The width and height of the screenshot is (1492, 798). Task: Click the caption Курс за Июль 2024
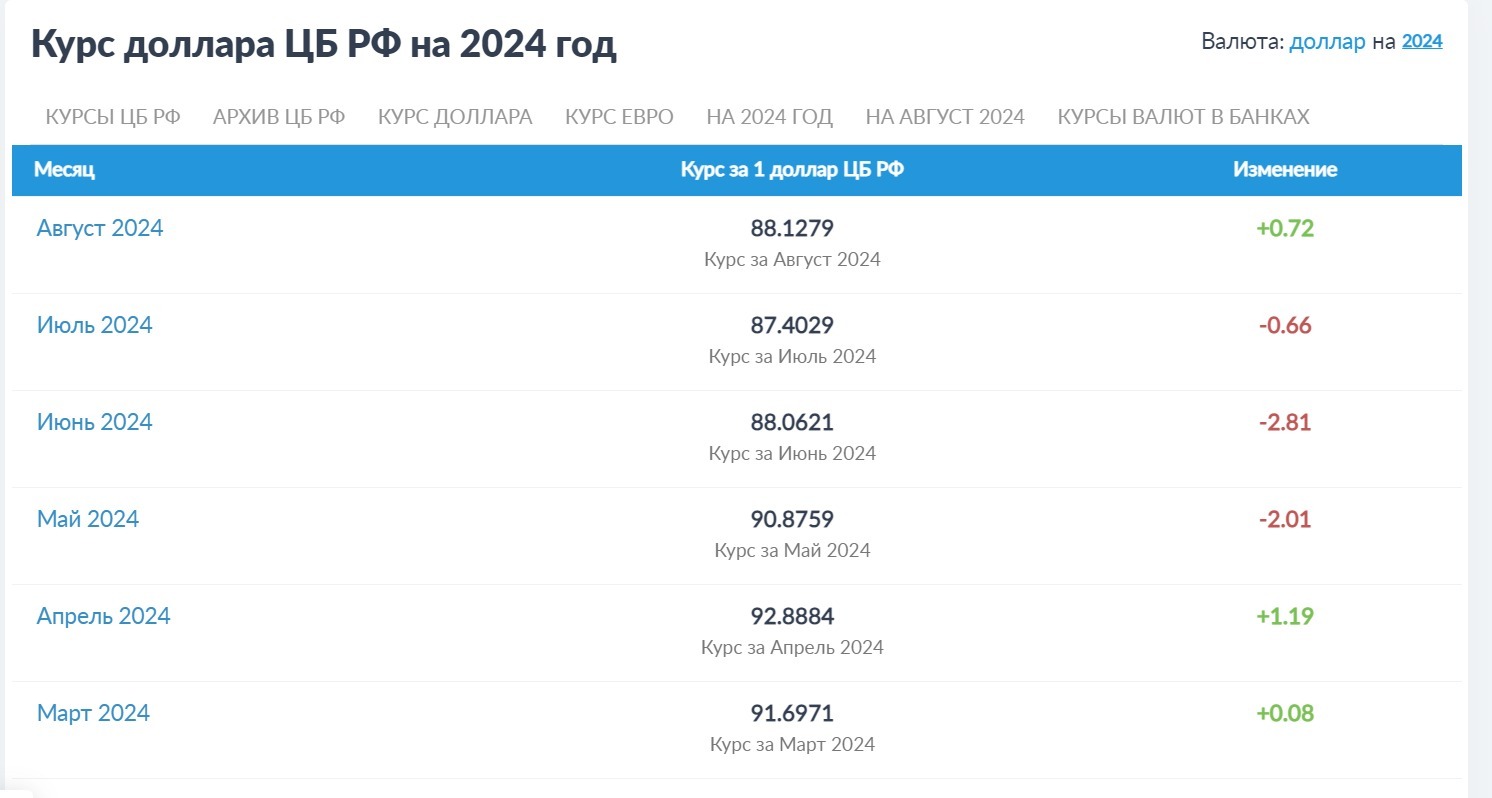(792, 357)
